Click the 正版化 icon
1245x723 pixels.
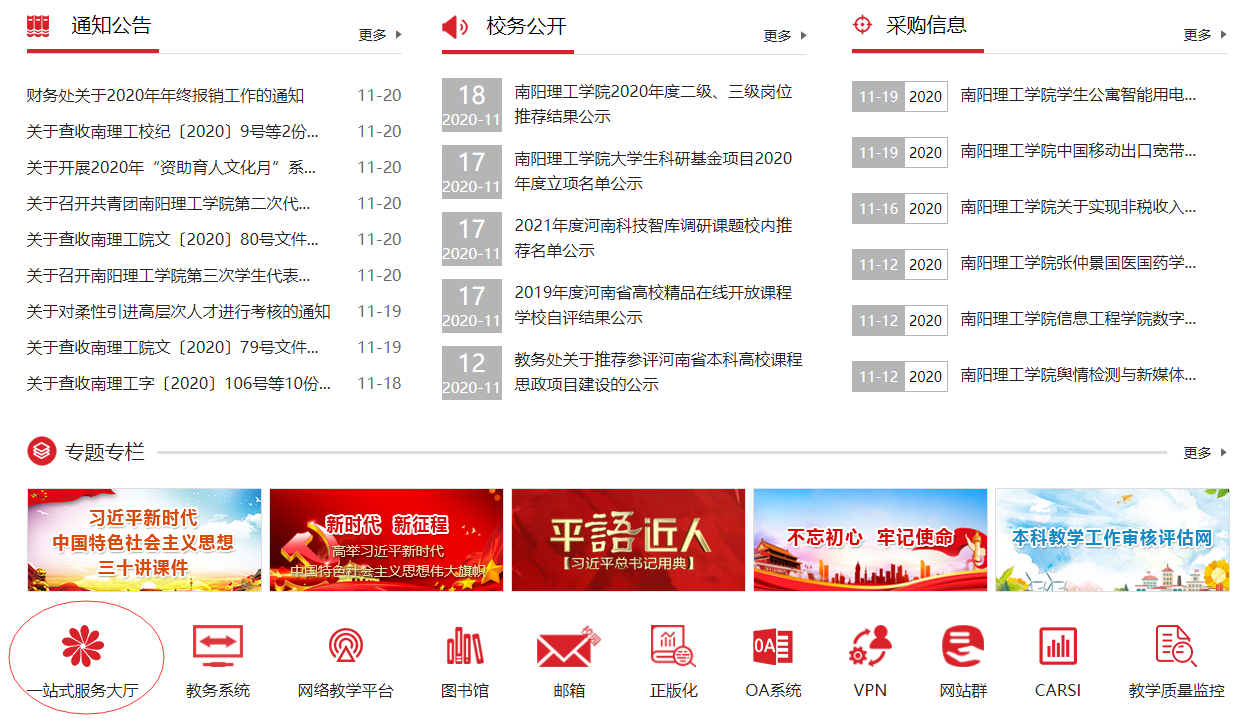point(673,647)
